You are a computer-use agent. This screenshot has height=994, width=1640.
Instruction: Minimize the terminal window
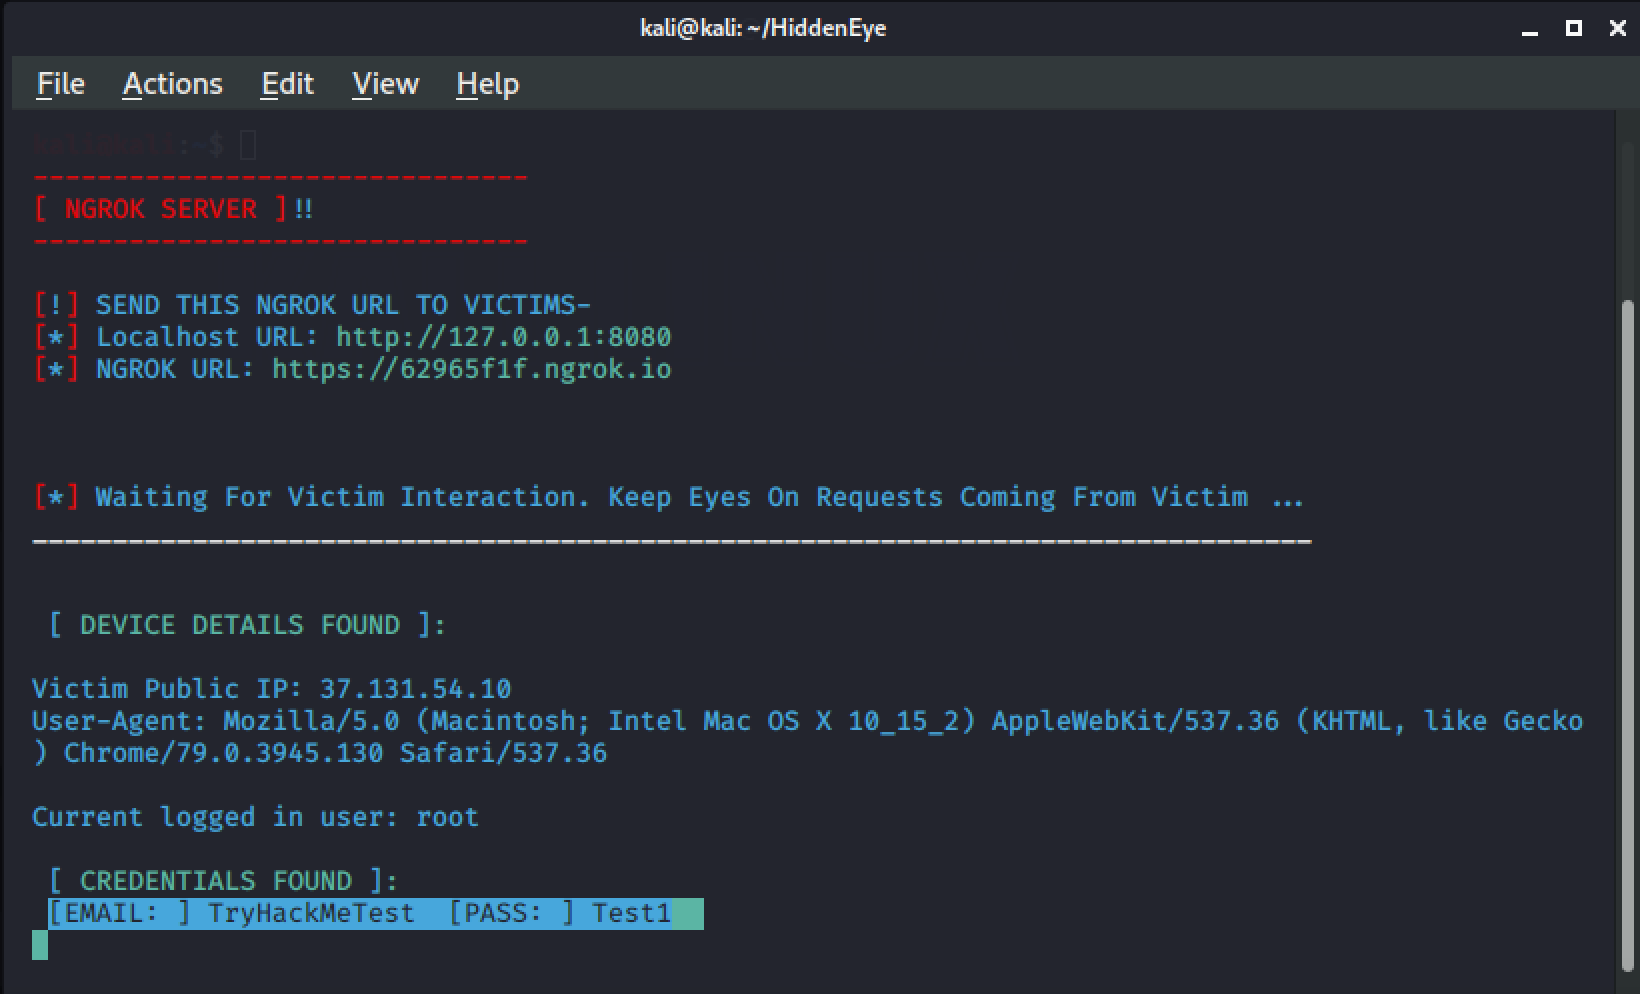1529,29
